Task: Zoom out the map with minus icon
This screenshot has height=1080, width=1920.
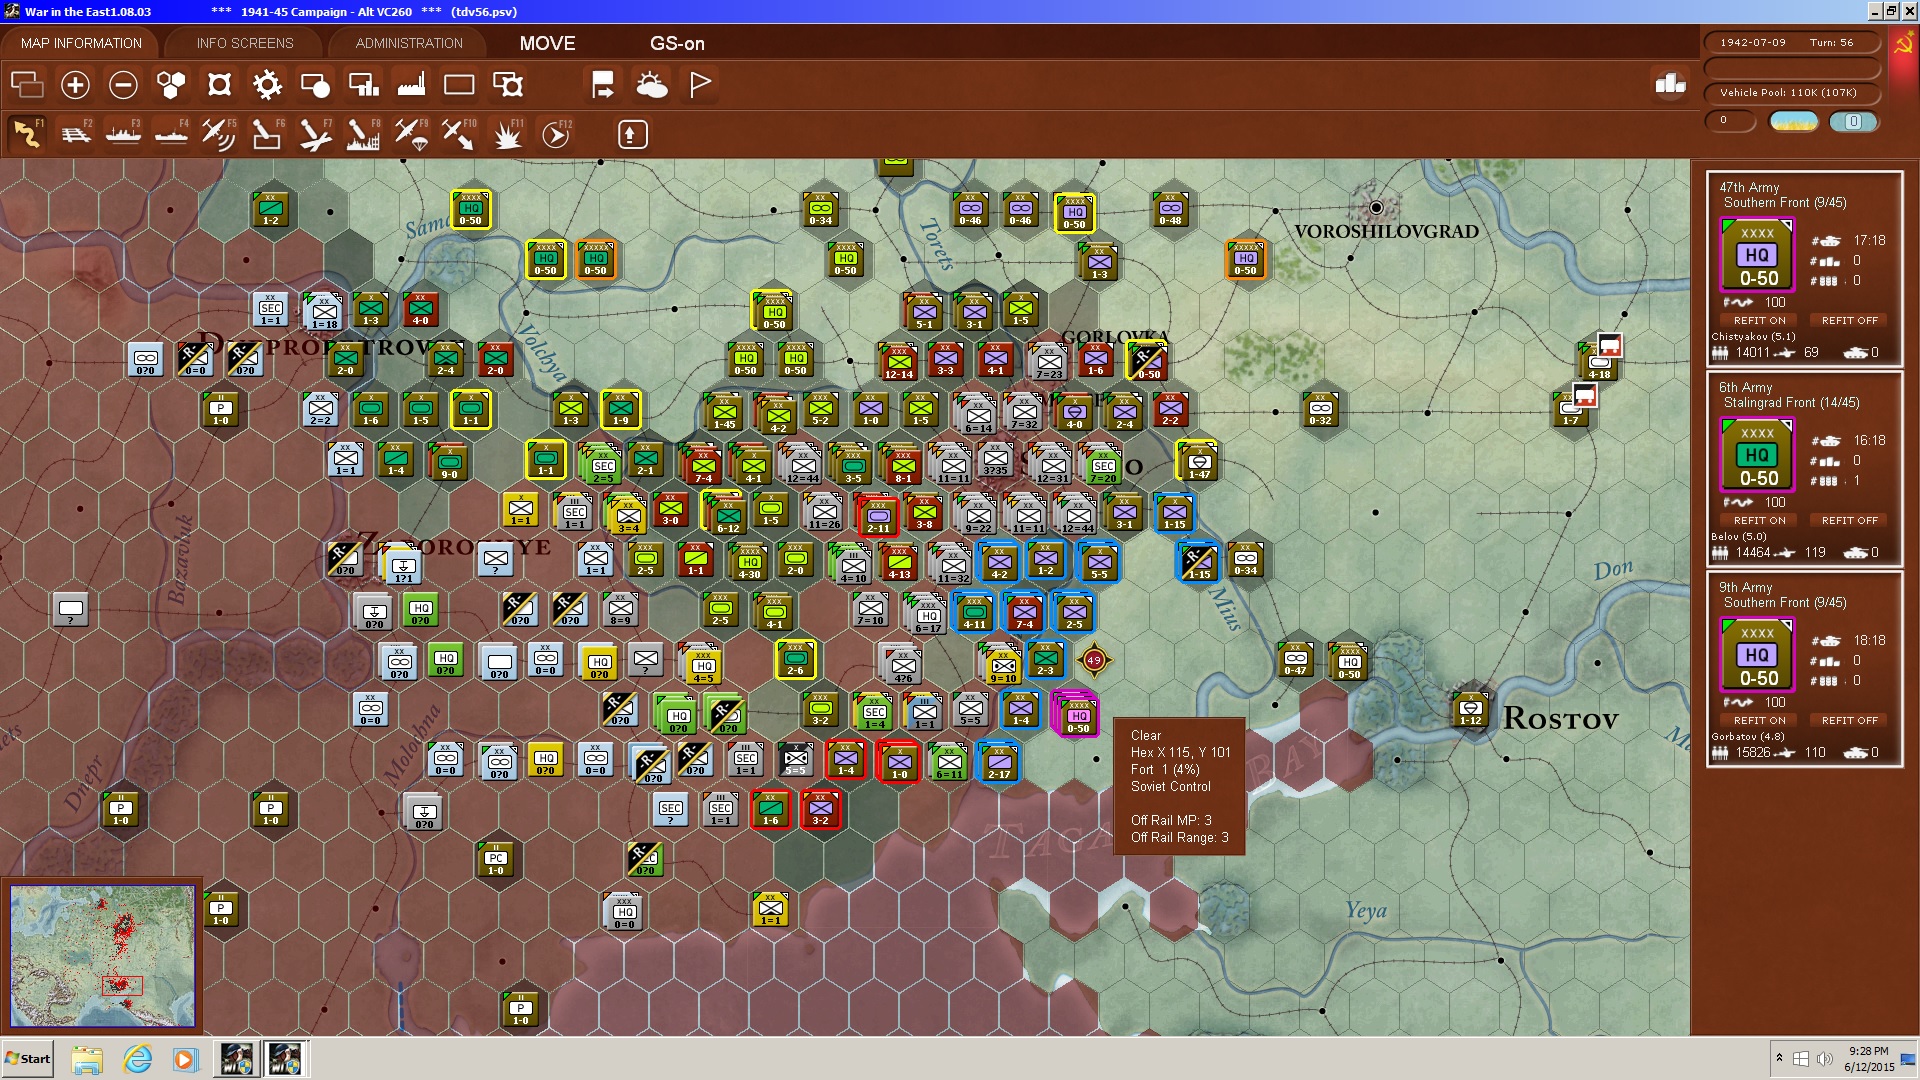Action: 123,85
